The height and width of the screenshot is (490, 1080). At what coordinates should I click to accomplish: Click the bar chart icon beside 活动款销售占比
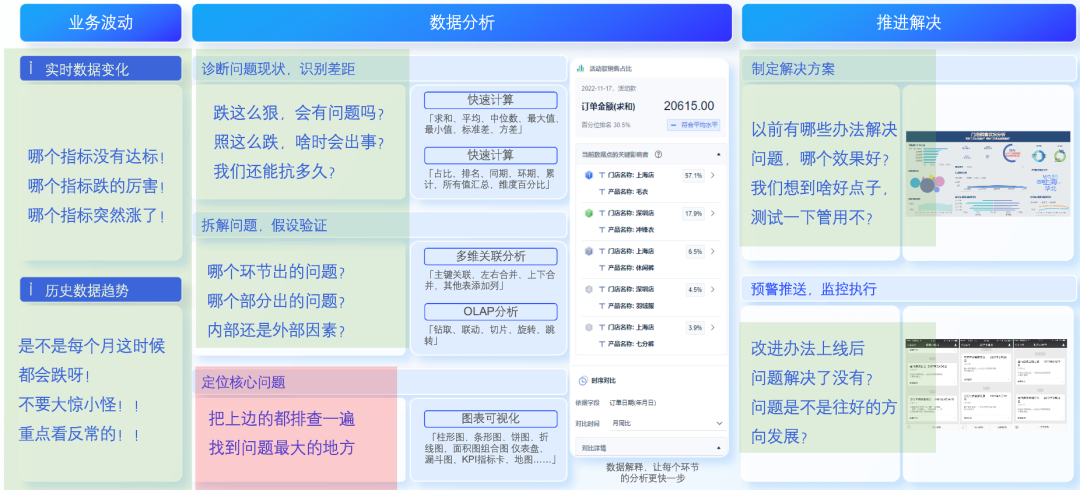click(x=580, y=69)
